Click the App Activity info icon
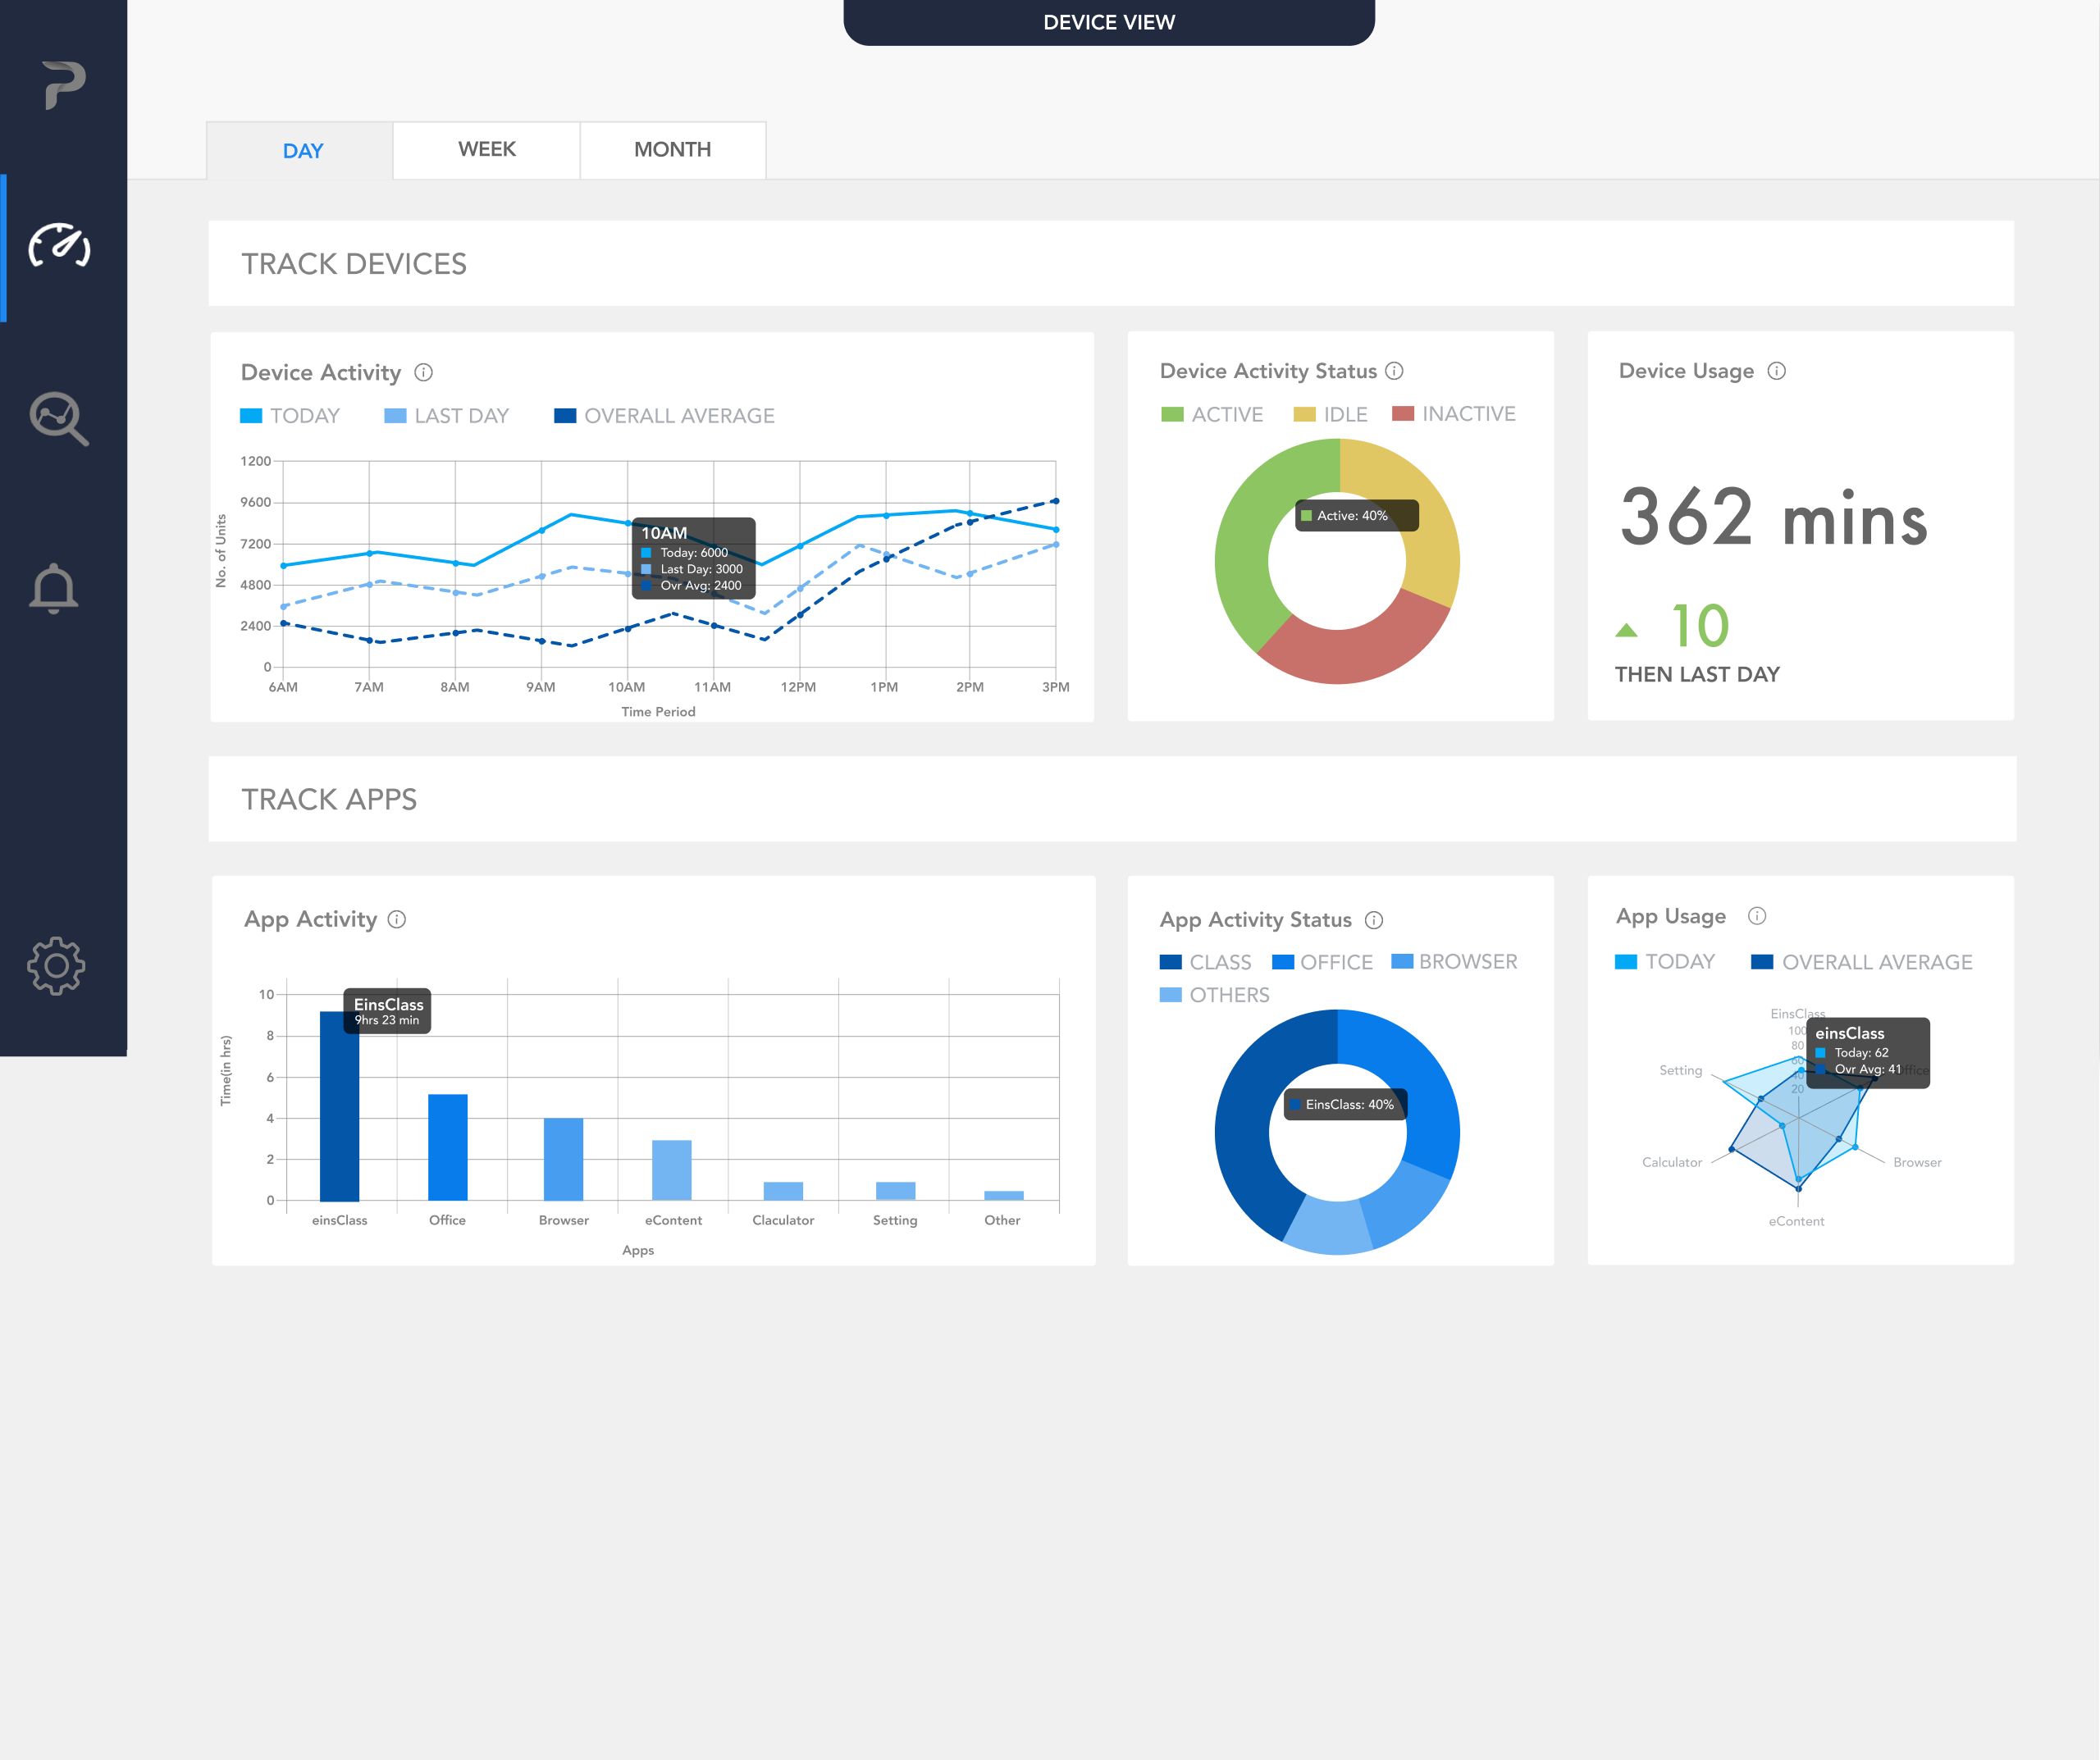 click(x=397, y=919)
